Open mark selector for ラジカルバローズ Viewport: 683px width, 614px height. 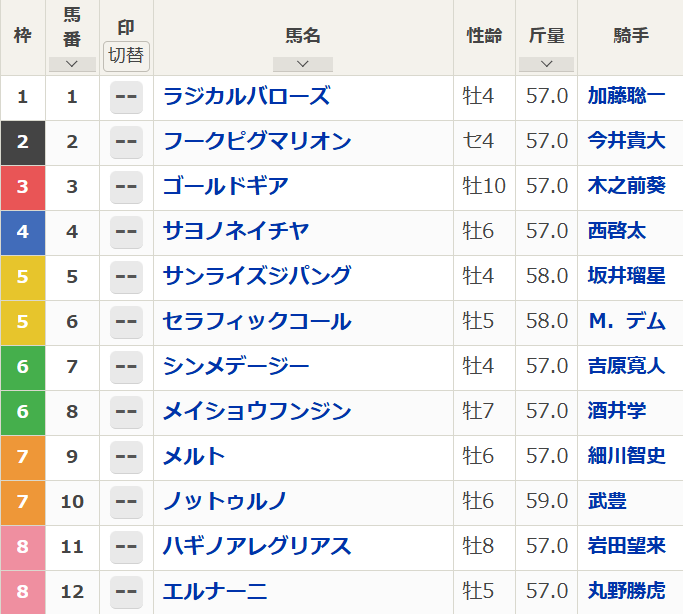[x=126, y=97]
